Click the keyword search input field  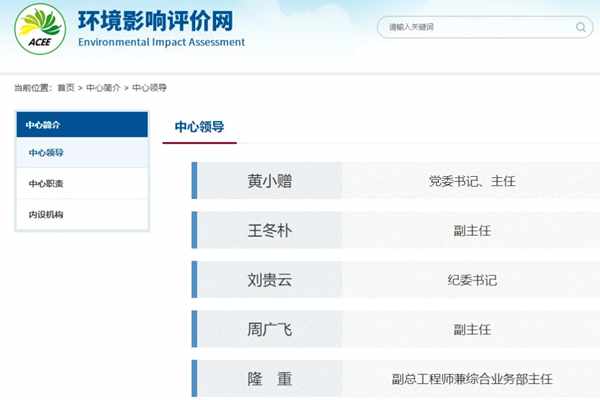(470, 27)
